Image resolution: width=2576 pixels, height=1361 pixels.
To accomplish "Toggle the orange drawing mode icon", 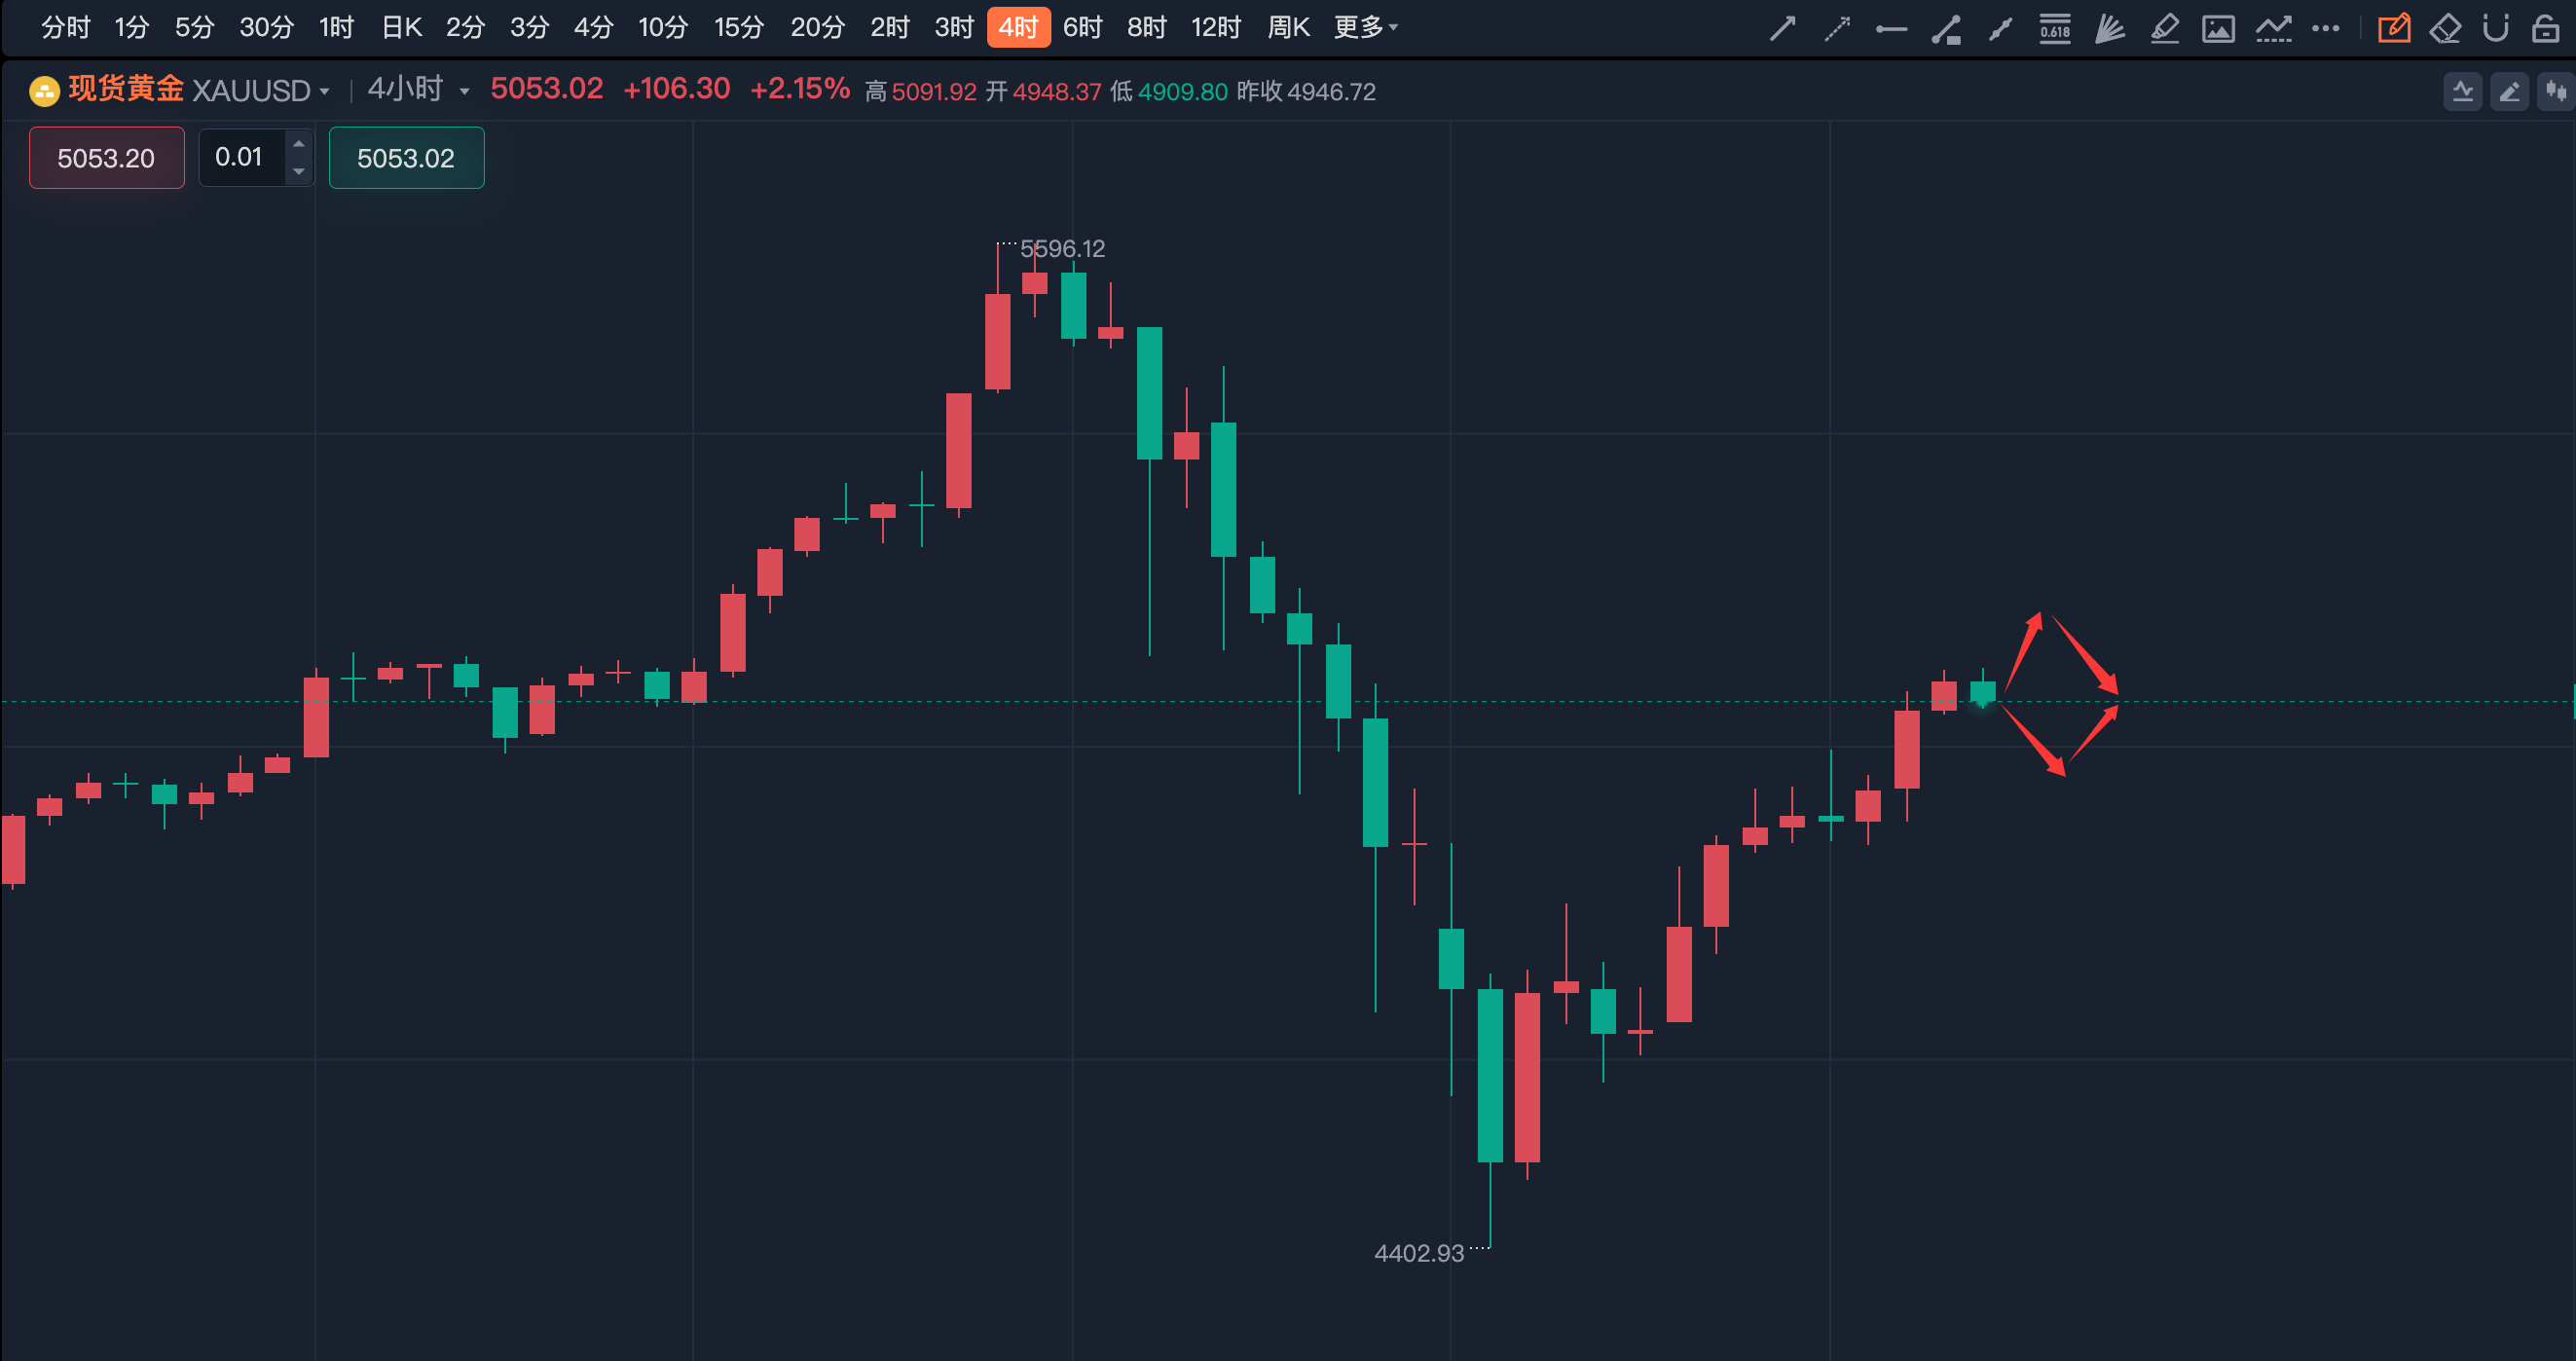I will (2393, 28).
